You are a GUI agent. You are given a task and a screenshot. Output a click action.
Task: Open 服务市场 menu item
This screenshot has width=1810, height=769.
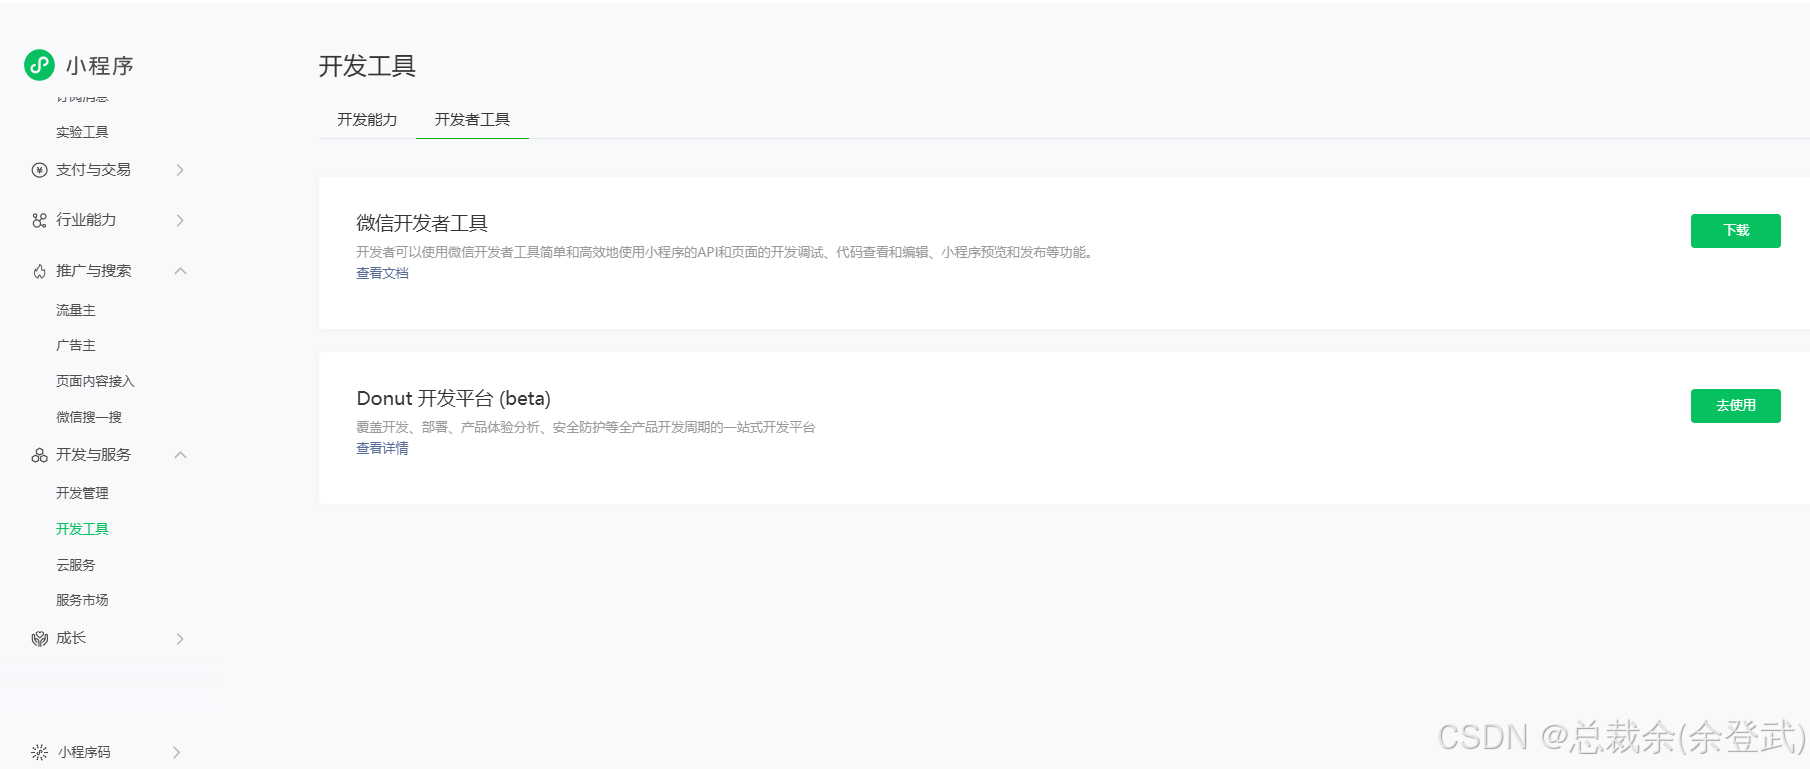(x=82, y=600)
